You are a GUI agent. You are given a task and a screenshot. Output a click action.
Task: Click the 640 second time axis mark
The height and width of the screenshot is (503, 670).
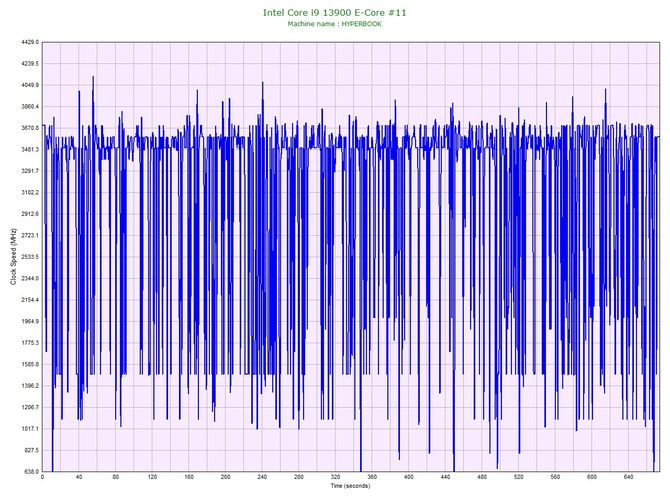pyautogui.click(x=628, y=478)
